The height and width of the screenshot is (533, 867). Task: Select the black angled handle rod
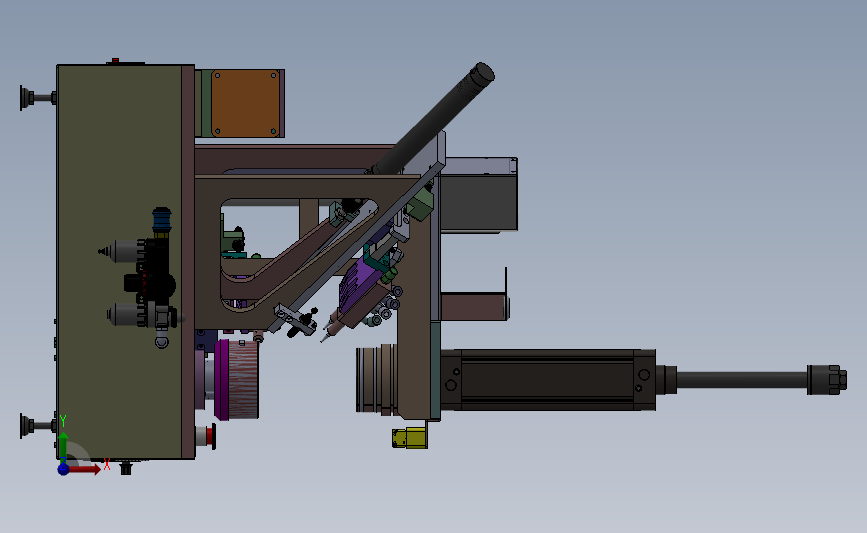coord(433,118)
